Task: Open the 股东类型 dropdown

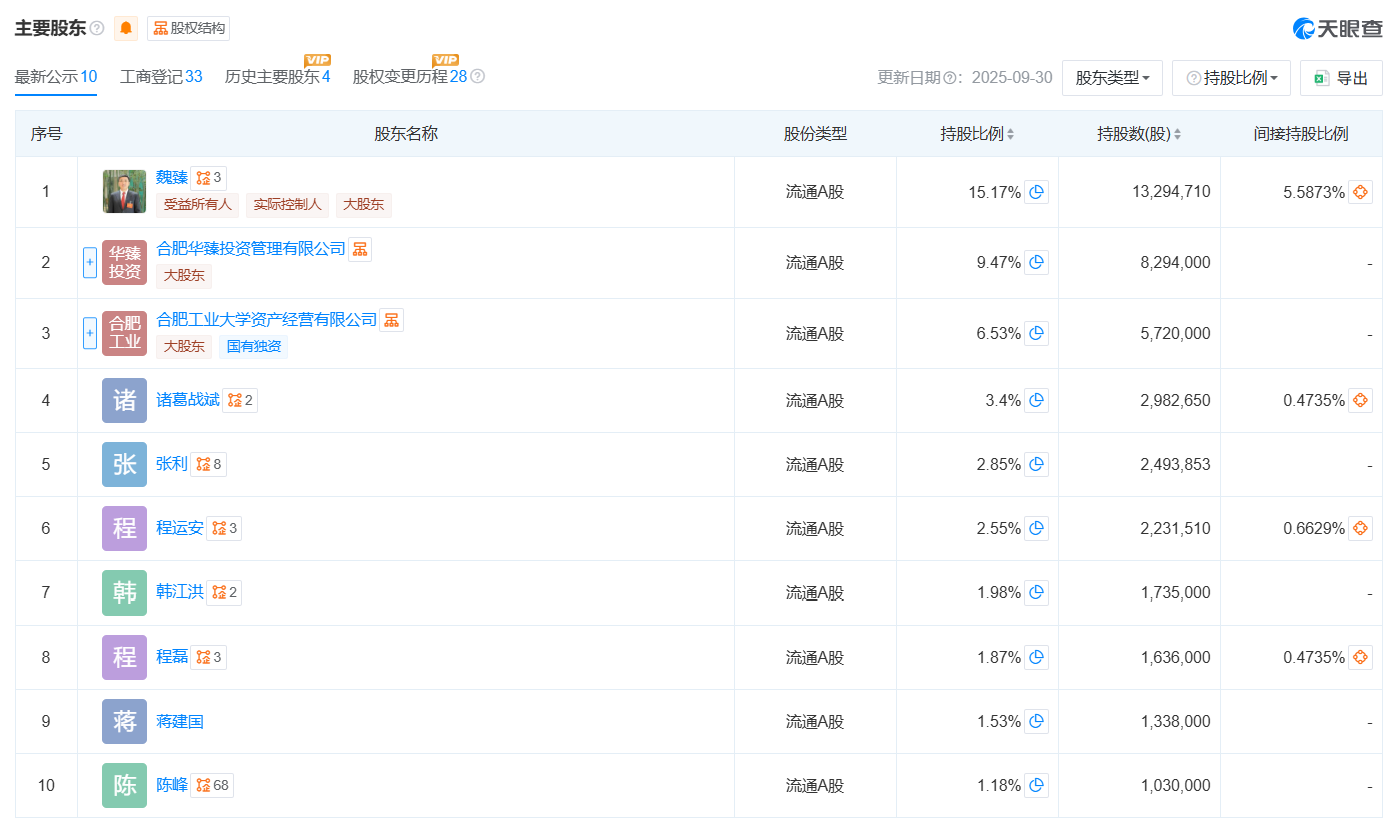Action: click(1112, 78)
